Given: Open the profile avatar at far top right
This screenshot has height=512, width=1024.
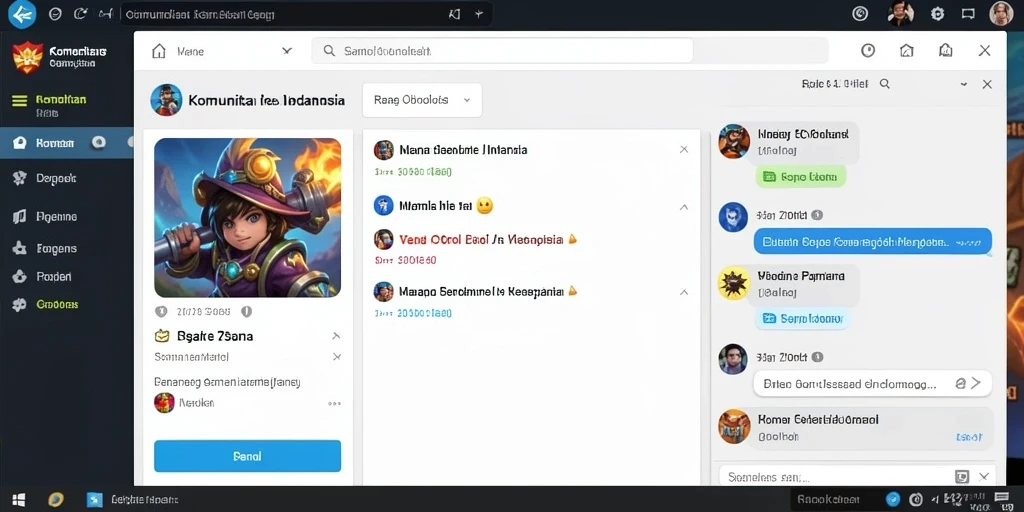Looking at the screenshot, I should [x=1000, y=13].
